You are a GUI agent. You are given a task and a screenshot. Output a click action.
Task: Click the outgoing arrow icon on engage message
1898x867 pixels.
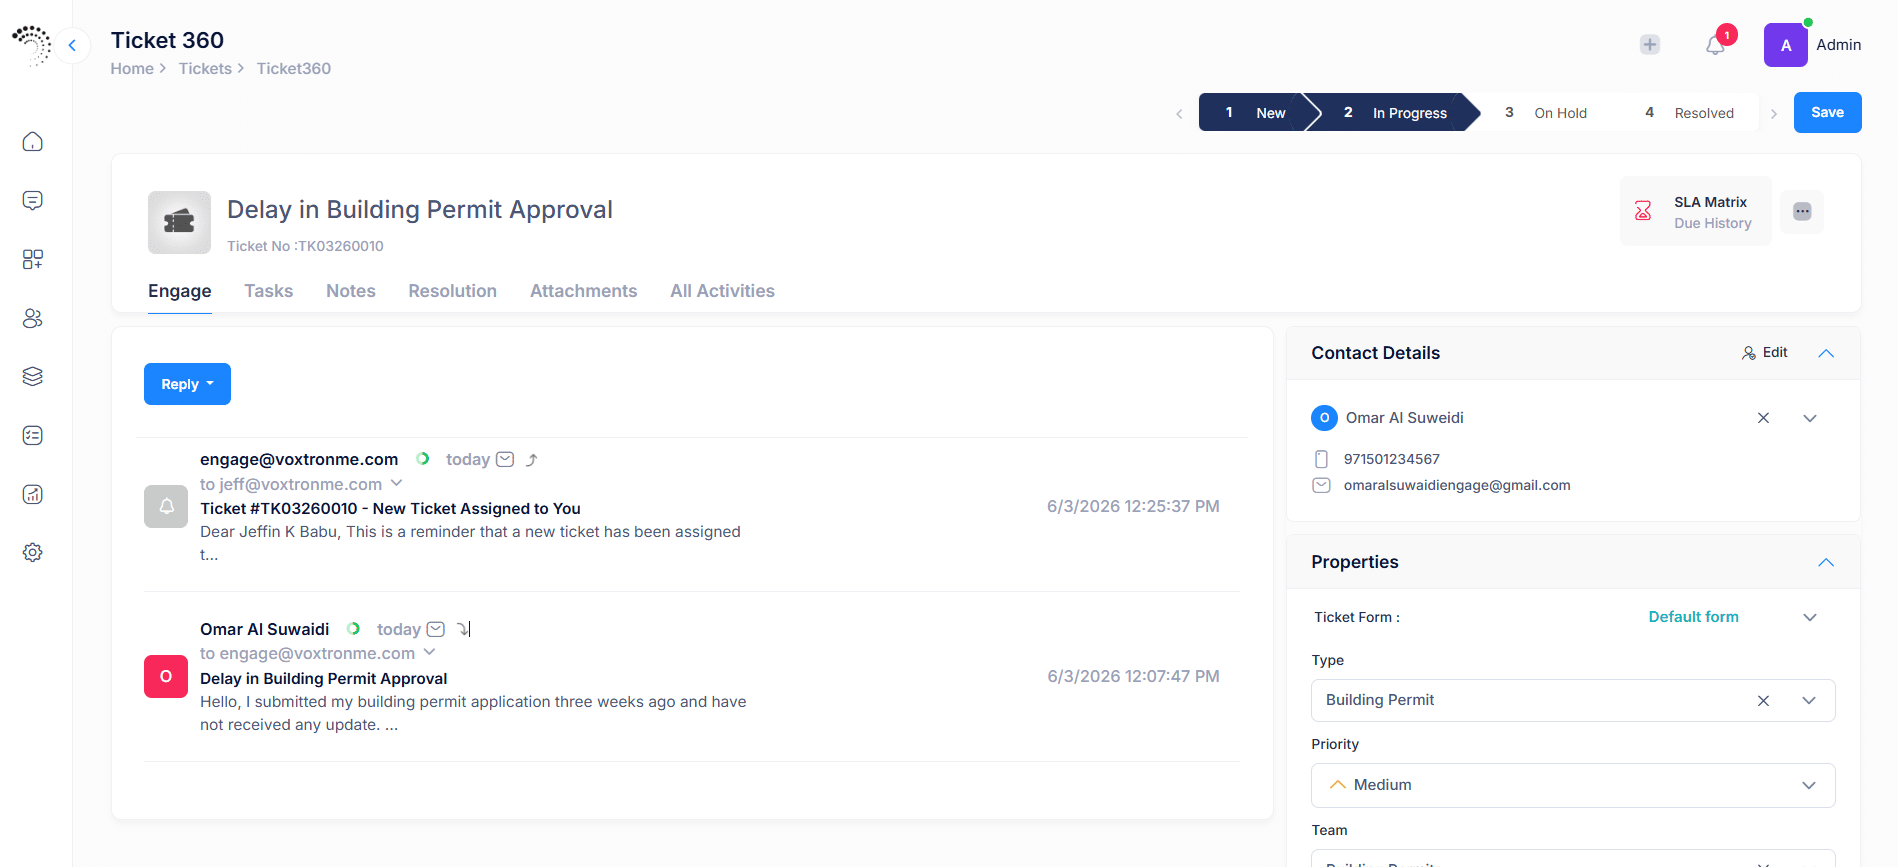532,460
